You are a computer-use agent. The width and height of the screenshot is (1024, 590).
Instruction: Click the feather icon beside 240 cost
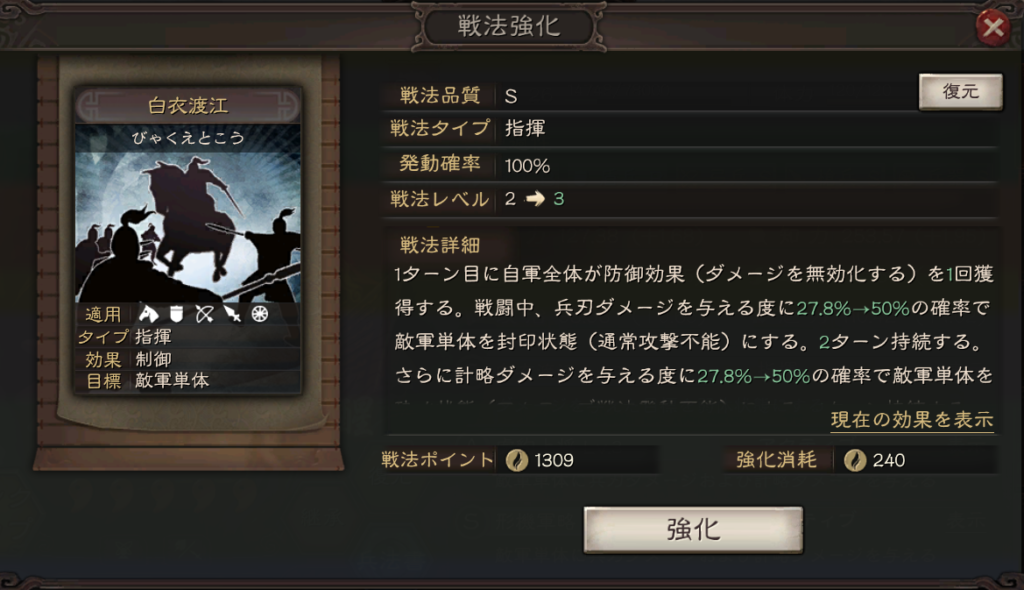854,460
